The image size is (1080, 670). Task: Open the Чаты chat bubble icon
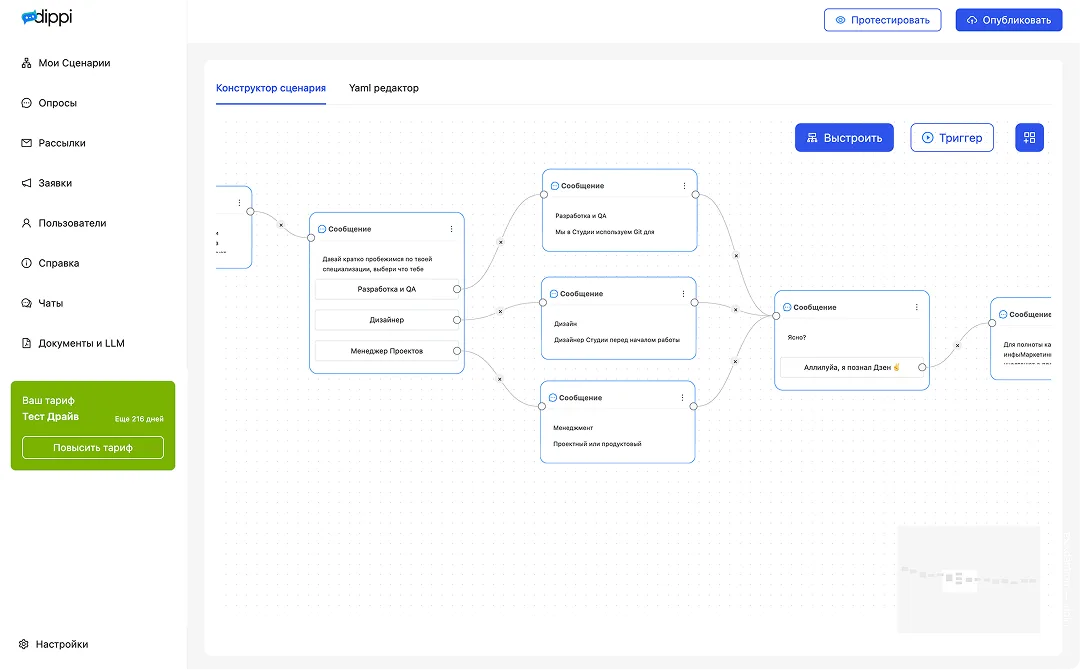point(24,303)
